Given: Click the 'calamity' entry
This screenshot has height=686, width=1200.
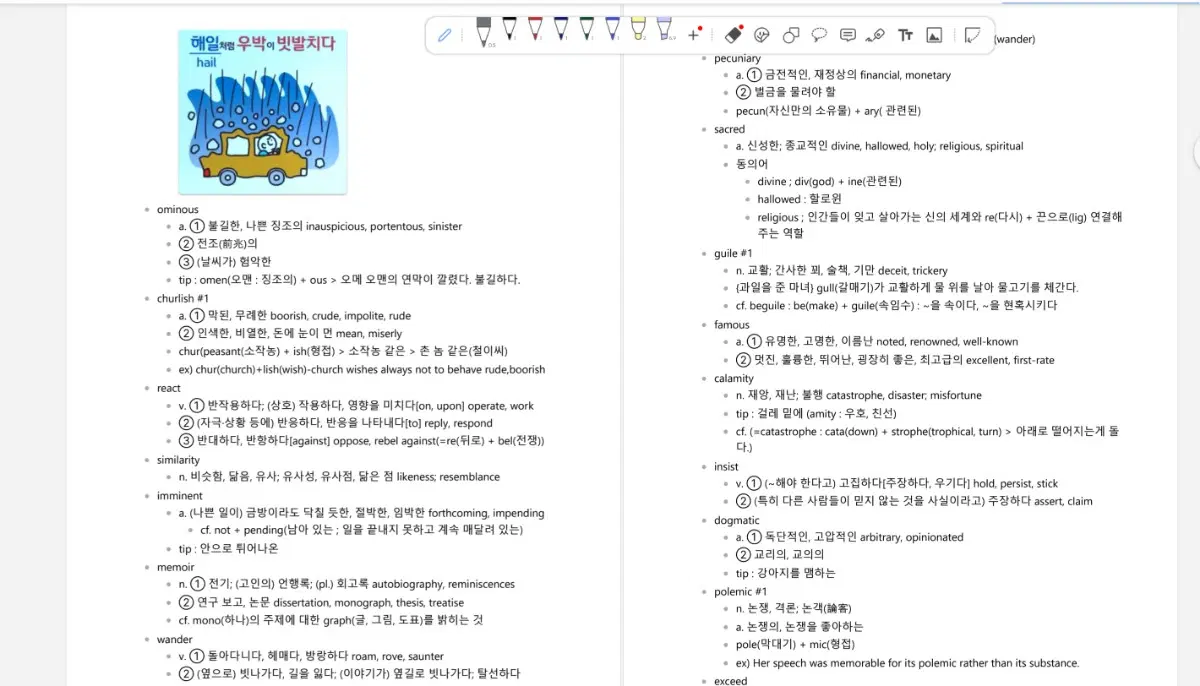Looking at the screenshot, I should click(x=734, y=379).
